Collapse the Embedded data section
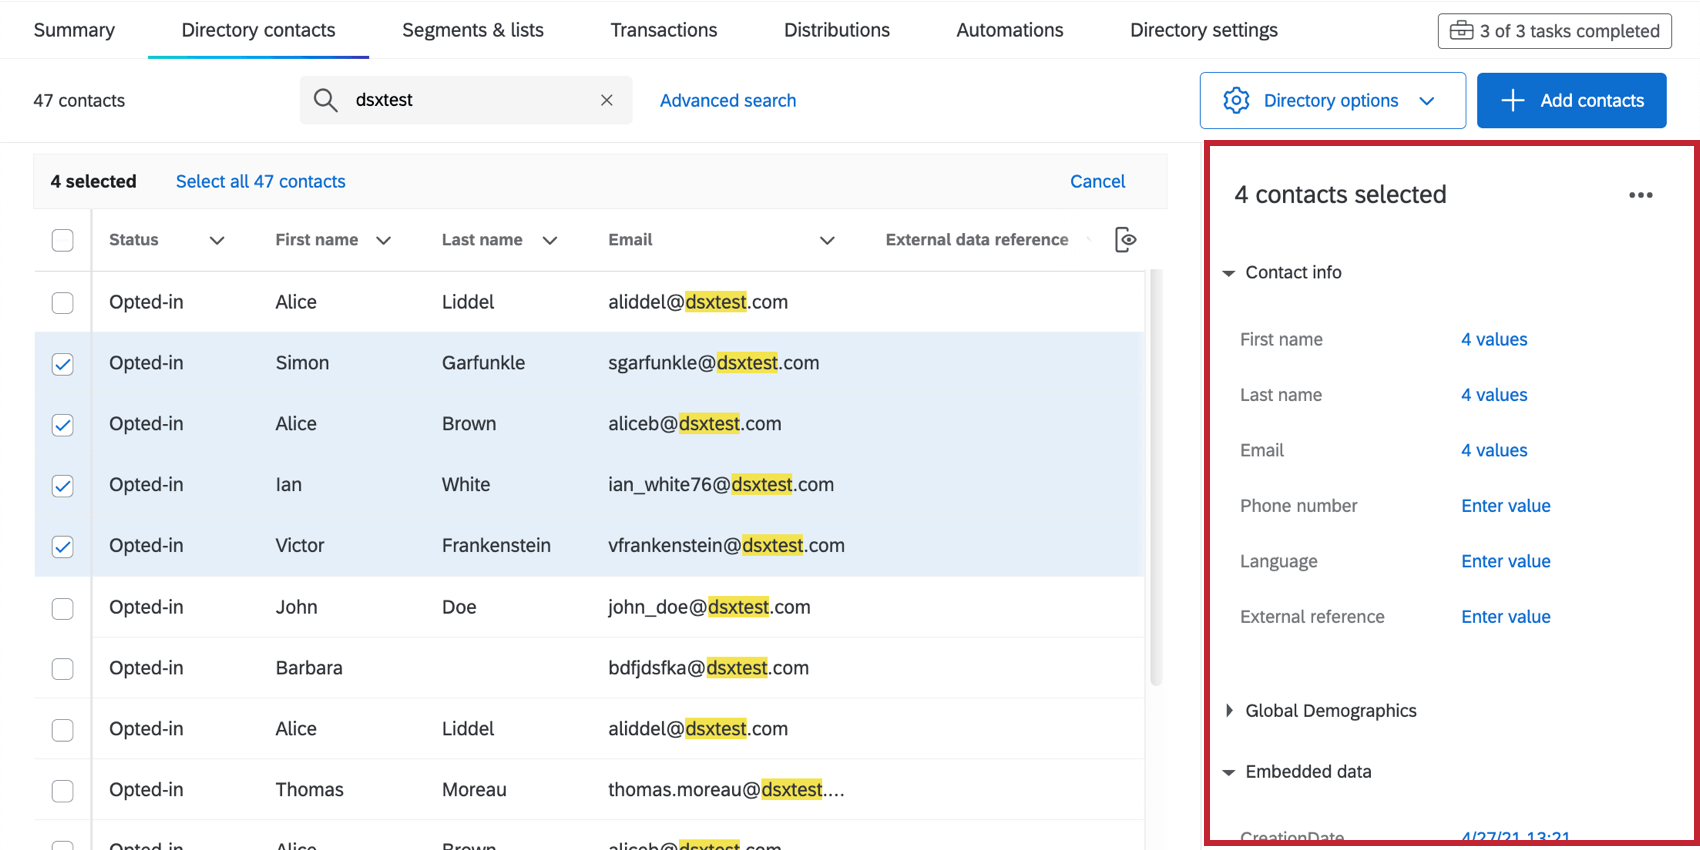 coord(1229,772)
